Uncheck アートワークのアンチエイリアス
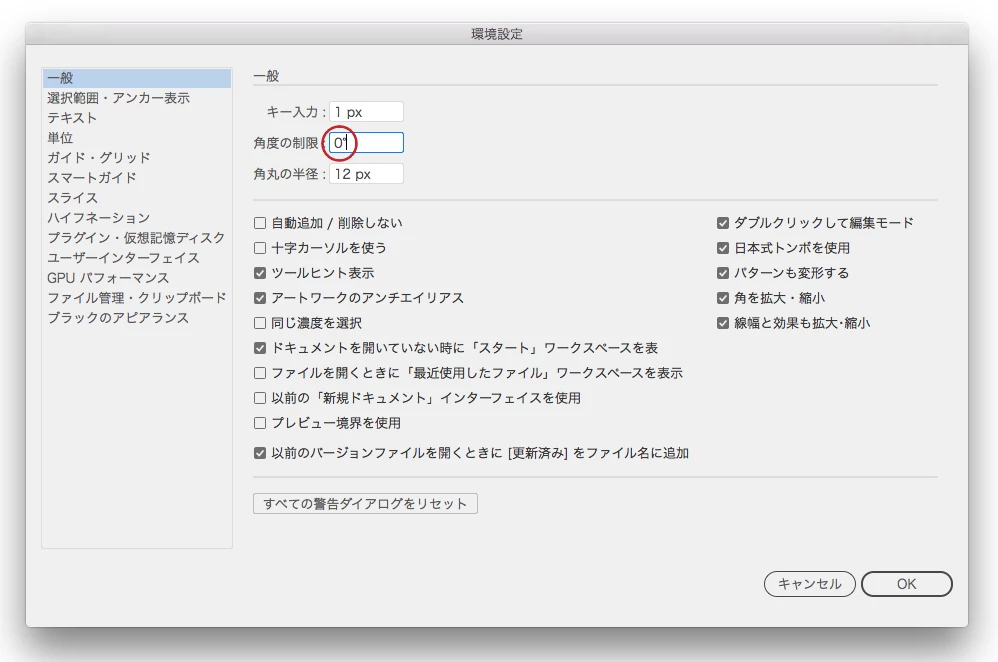This screenshot has width=998, height=662. [x=260, y=298]
